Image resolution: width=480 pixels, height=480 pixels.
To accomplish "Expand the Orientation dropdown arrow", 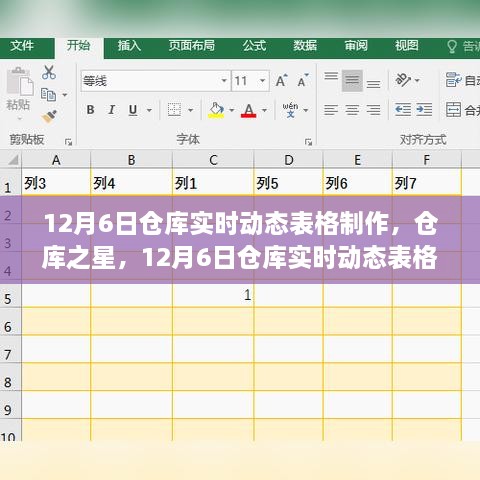I will coord(417,80).
